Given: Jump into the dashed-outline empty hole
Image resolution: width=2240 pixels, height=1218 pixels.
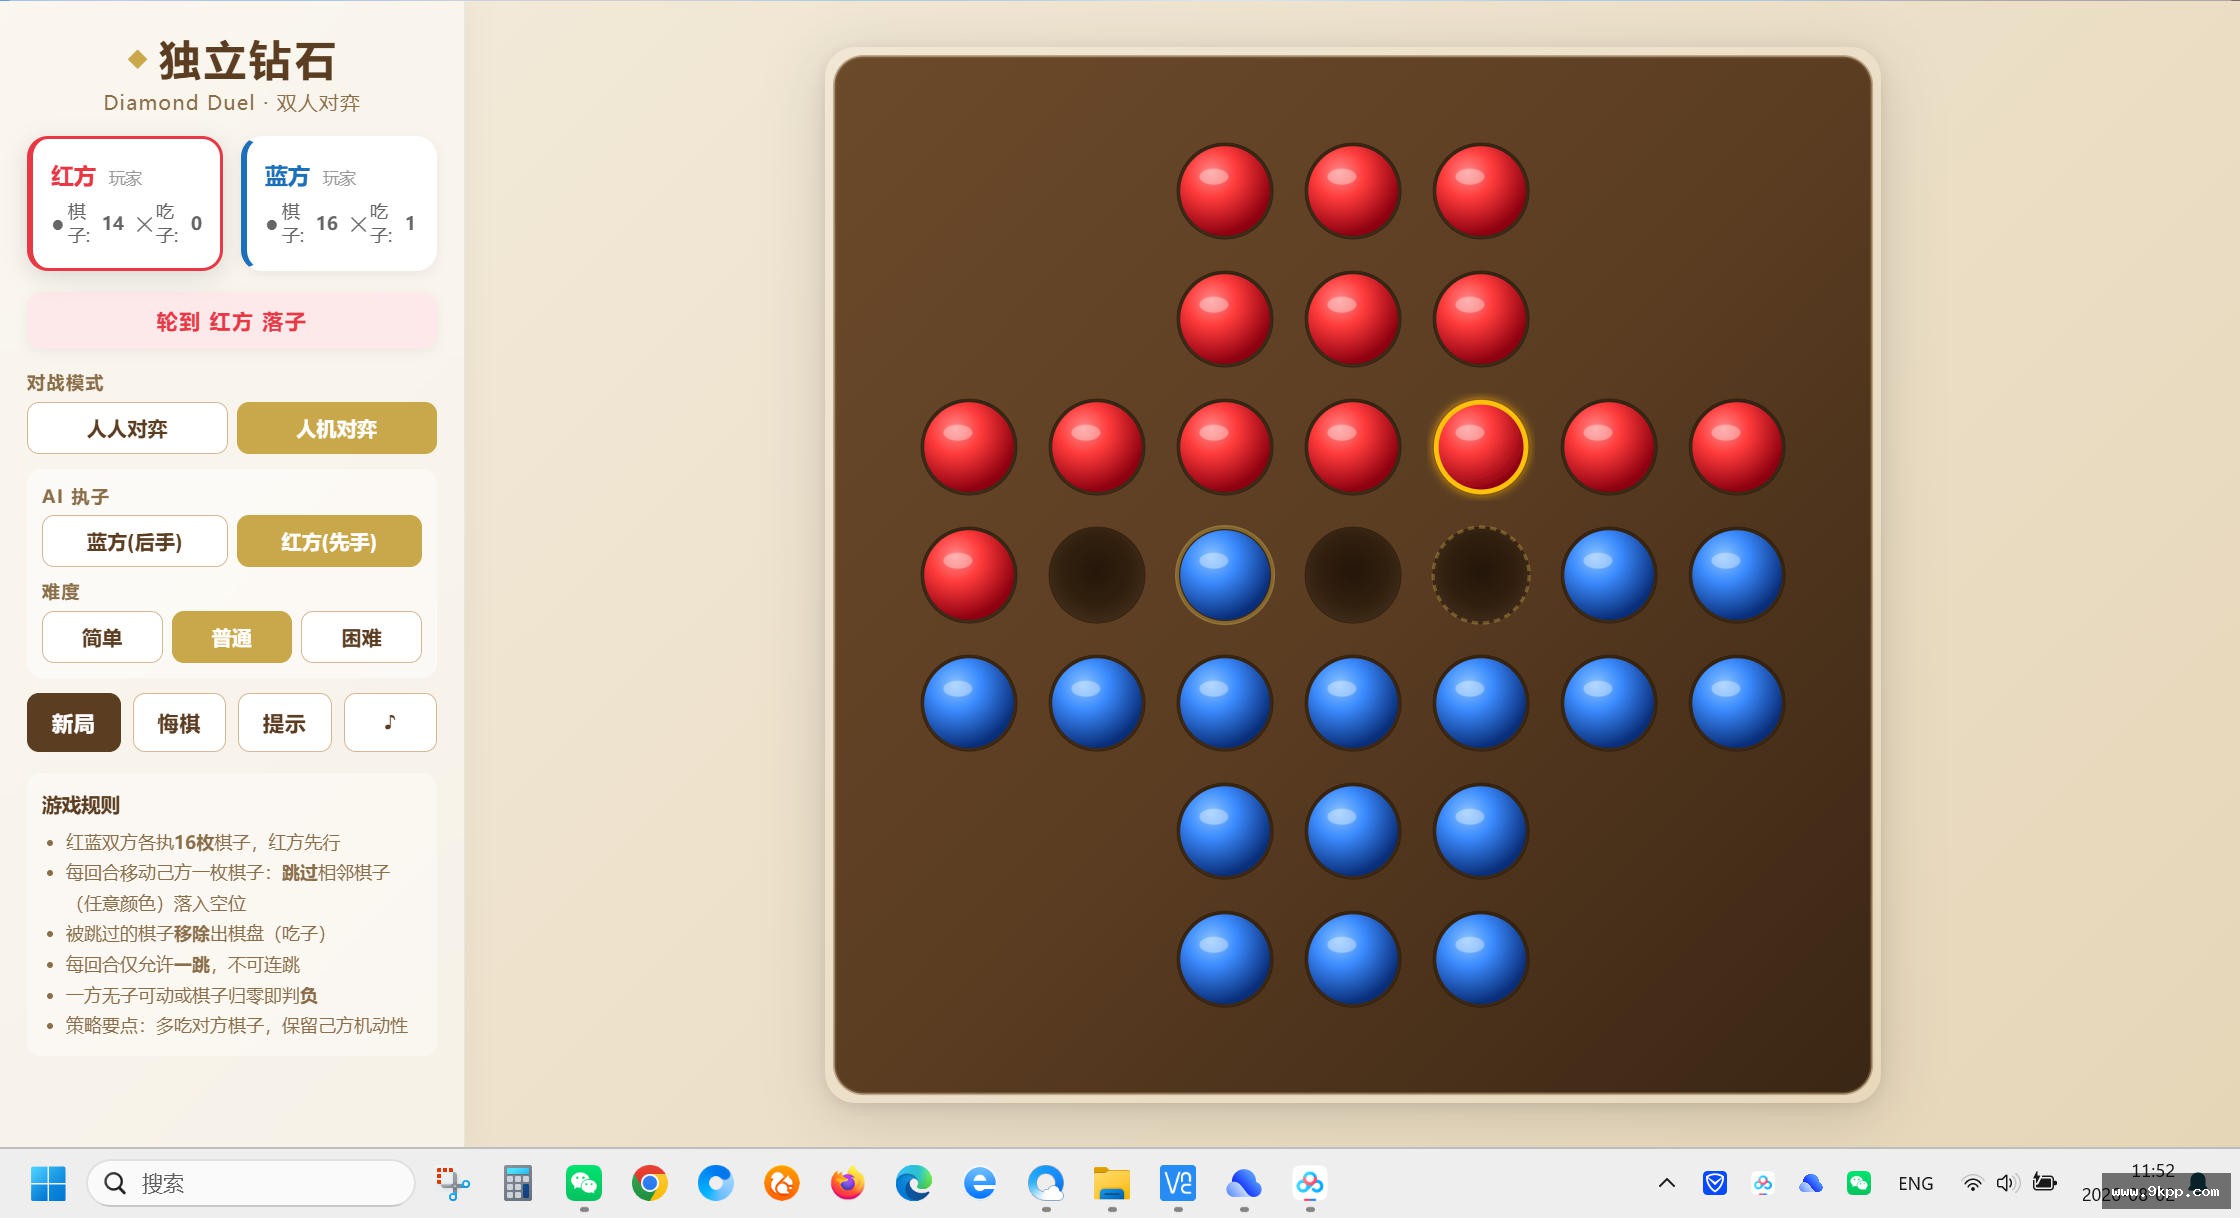Looking at the screenshot, I should click(1480, 575).
